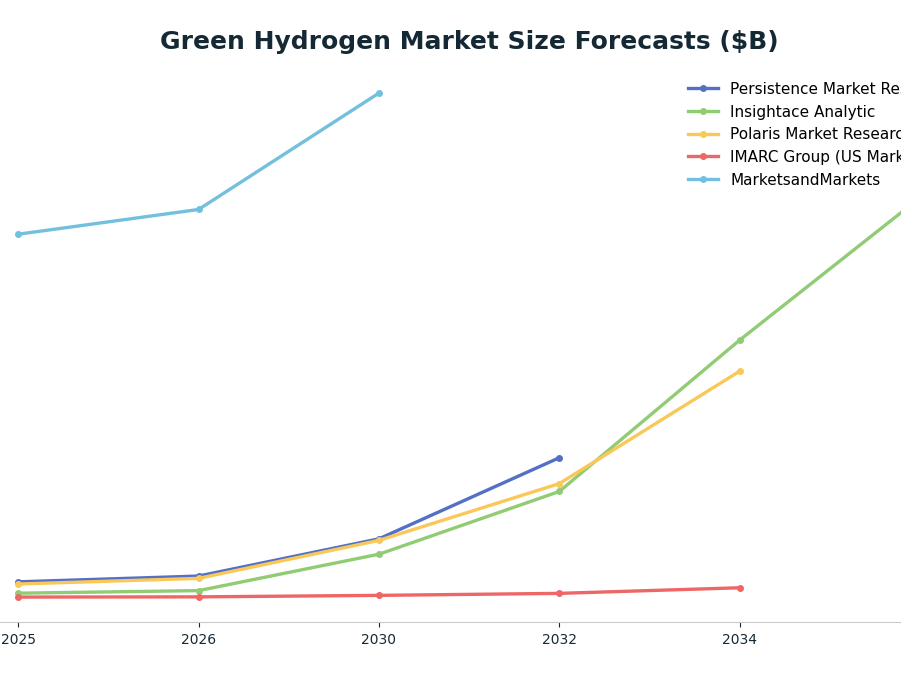Click the 2032 x-axis label
The width and height of the screenshot is (901, 676).
559,639
